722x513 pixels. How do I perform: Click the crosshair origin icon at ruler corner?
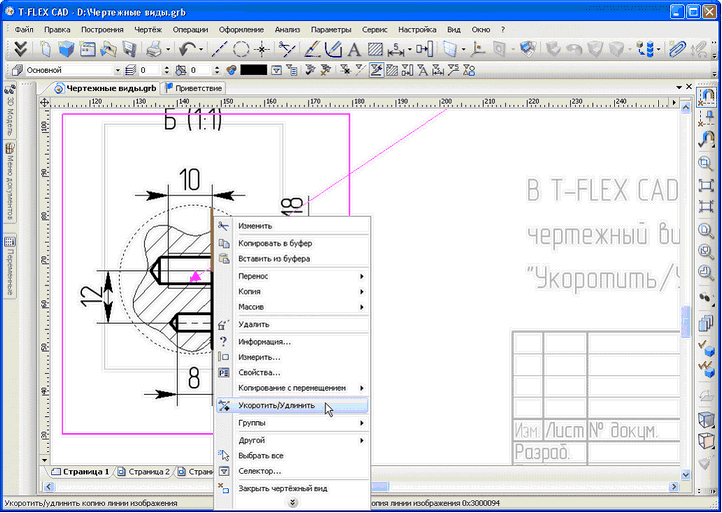tap(44, 102)
